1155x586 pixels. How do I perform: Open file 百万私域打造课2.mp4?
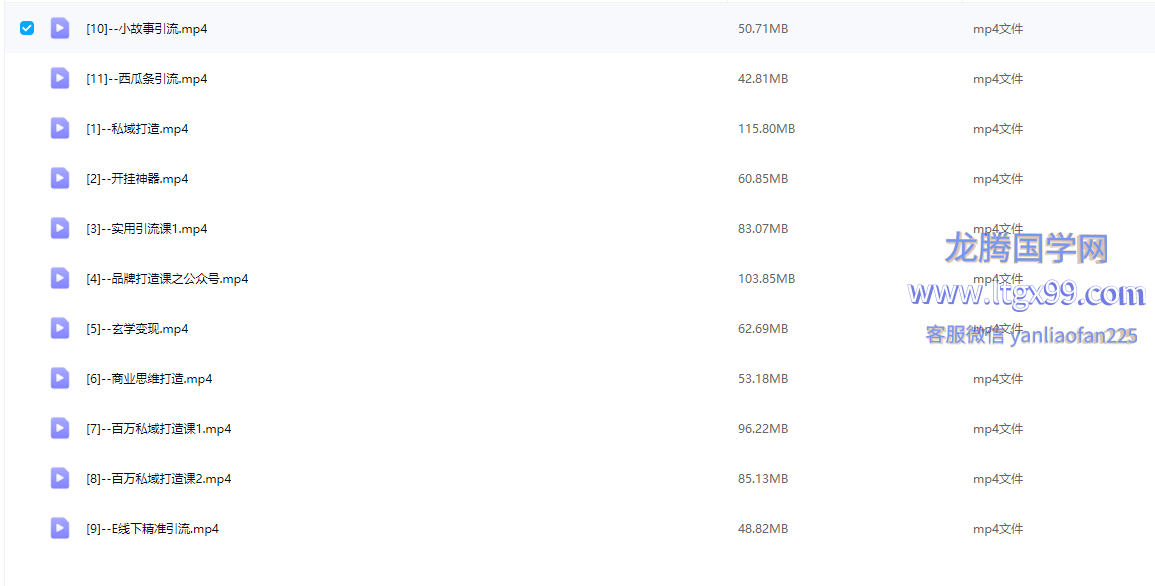click(x=158, y=479)
